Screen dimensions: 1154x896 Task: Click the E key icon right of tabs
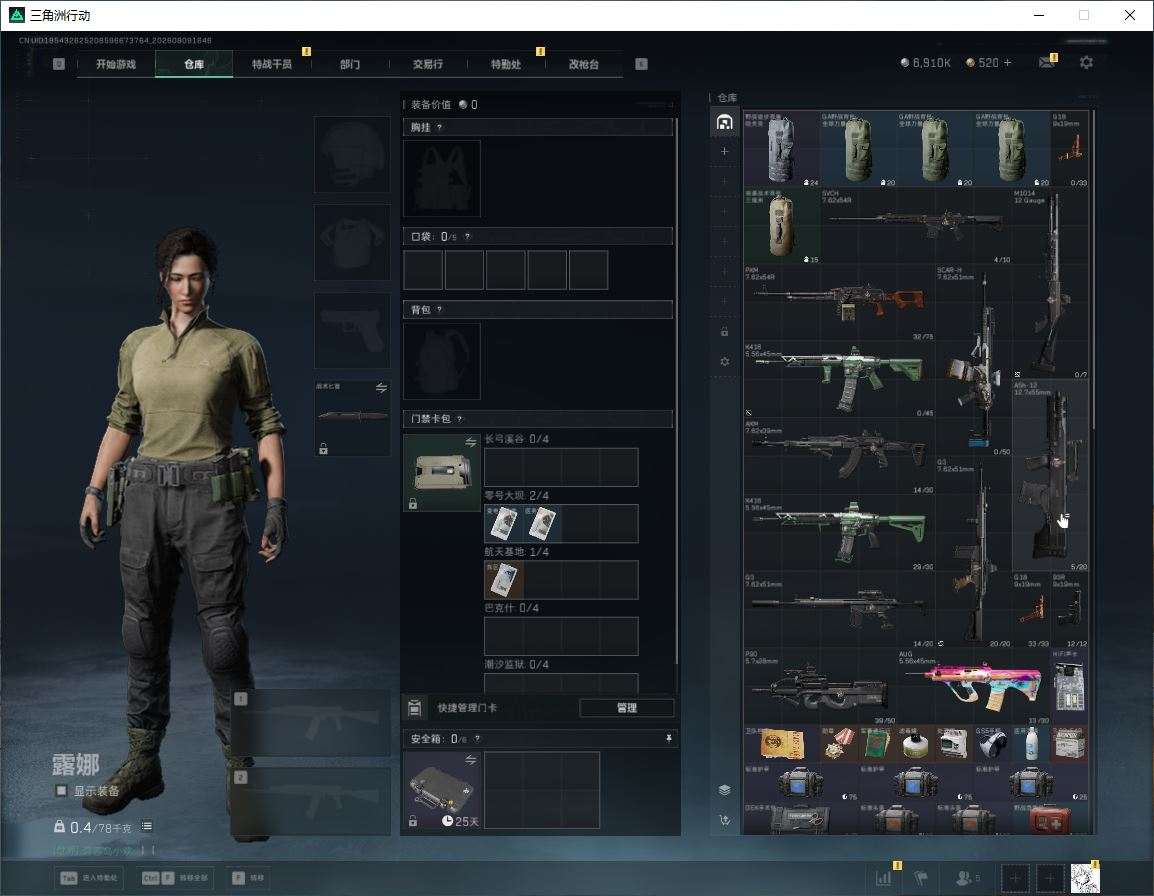(641, 64)
